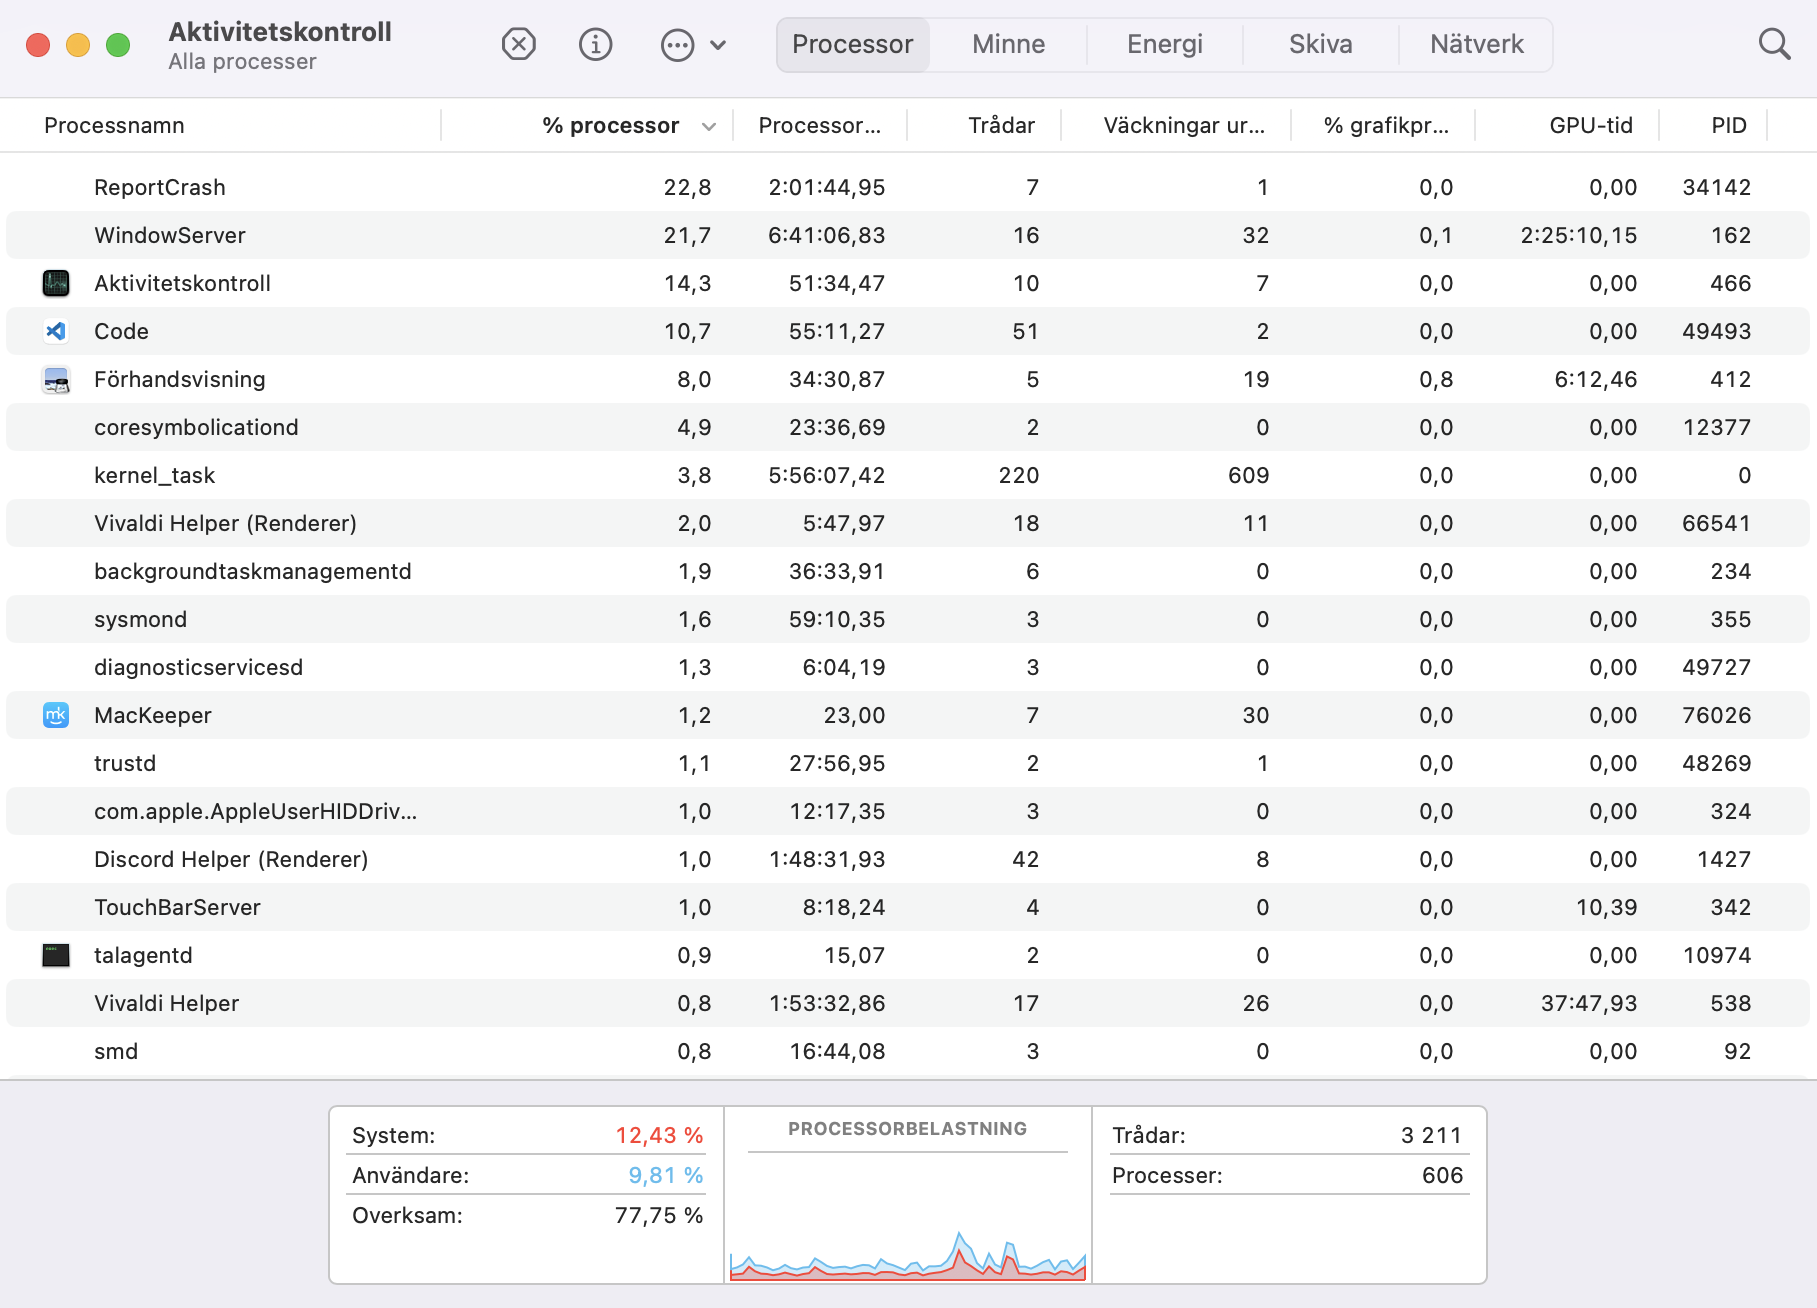Switch to the Minne tab

click(x=1008, y=45)
